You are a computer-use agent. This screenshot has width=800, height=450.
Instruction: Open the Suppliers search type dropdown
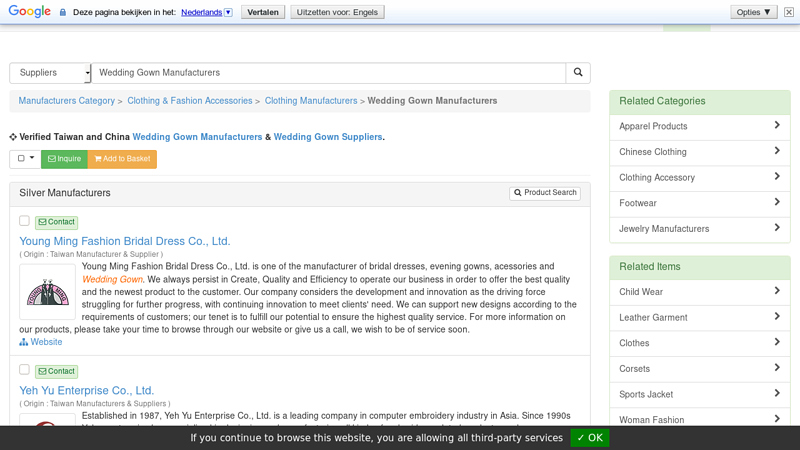click(x=50, y=73)
